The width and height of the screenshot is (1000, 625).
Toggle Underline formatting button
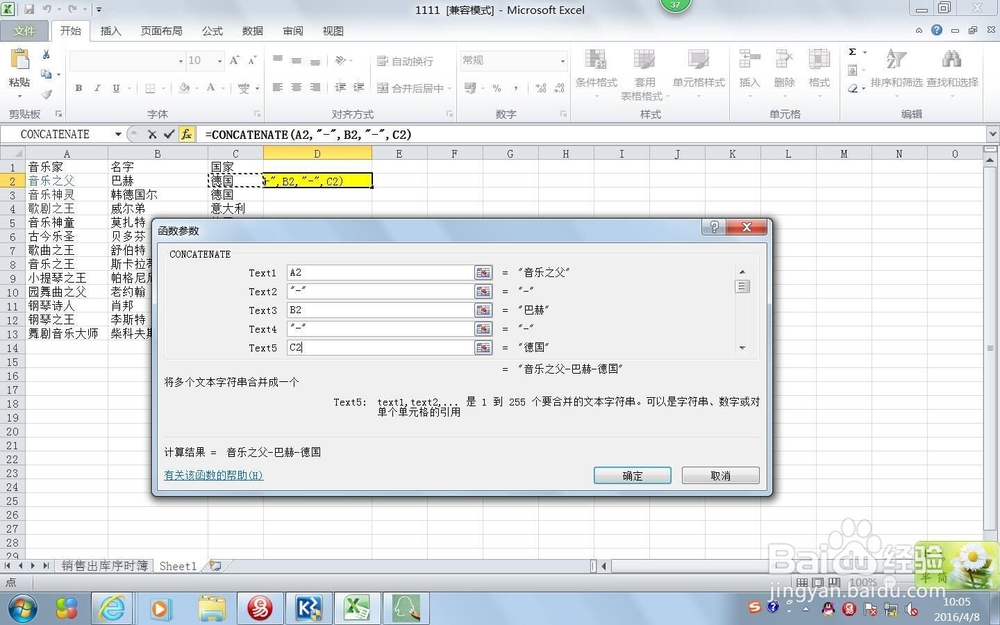click(116, 88)
